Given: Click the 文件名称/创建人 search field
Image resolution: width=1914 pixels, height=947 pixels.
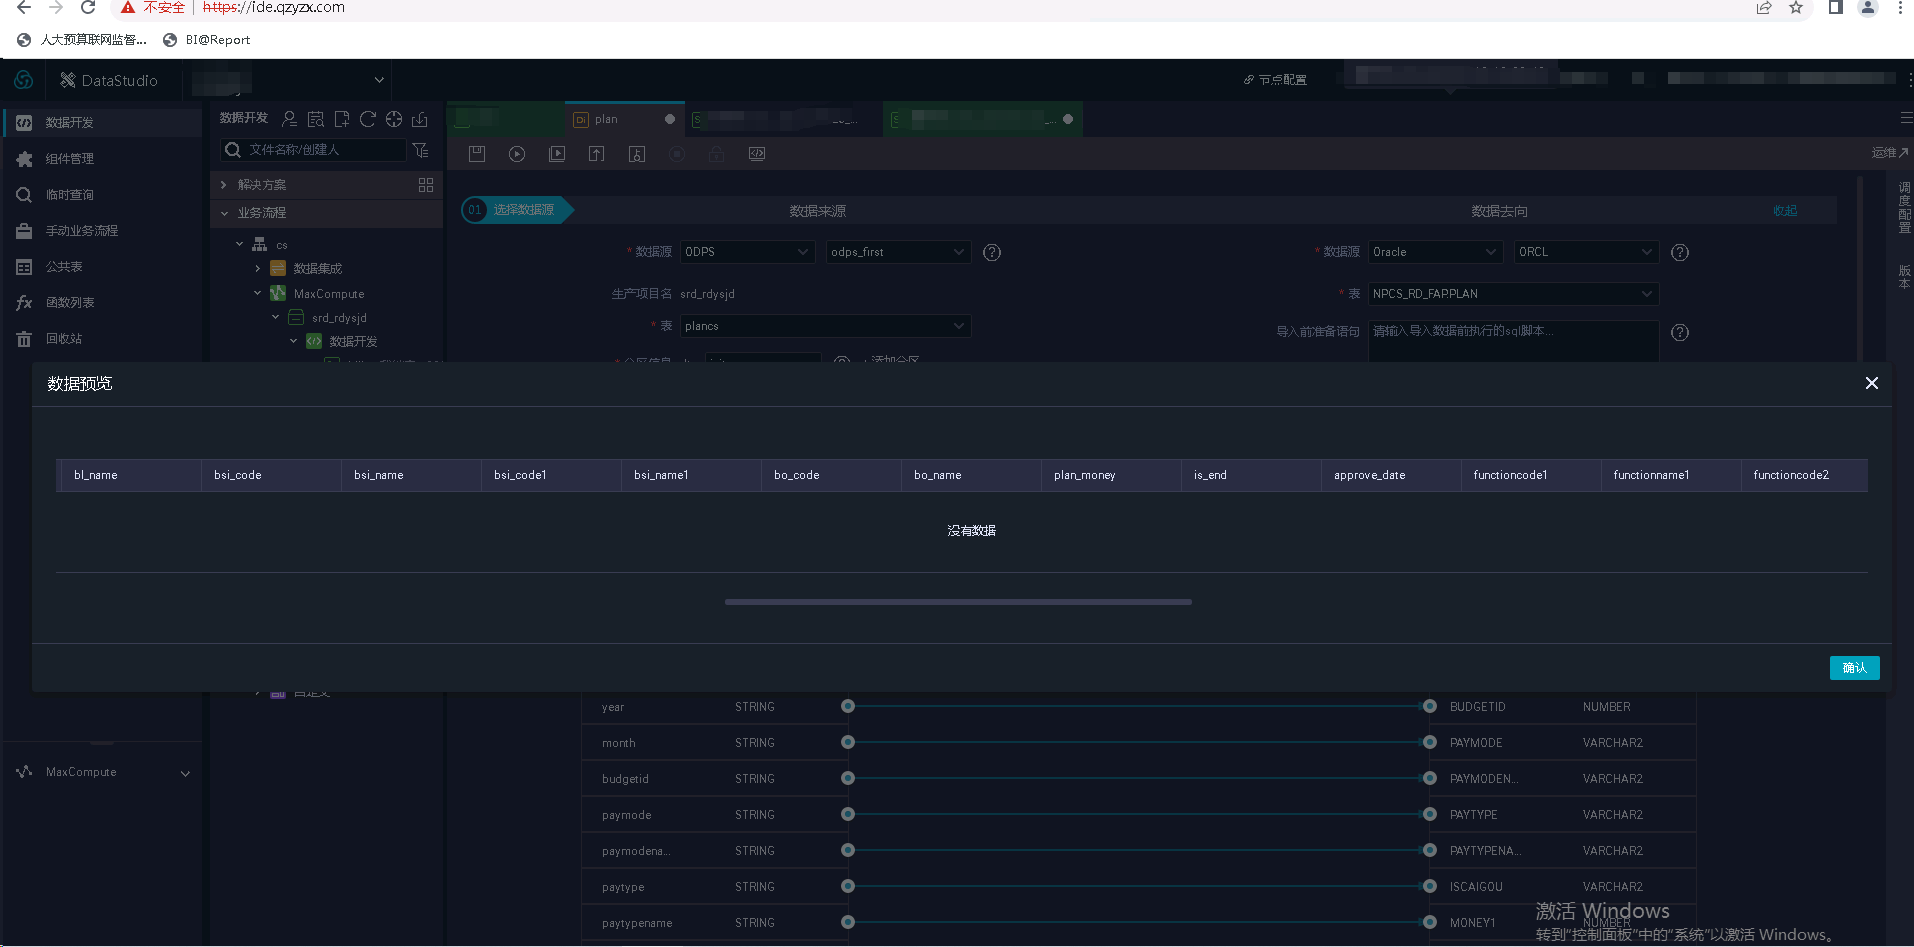Looking at the screenshot, I should [313, 150].
